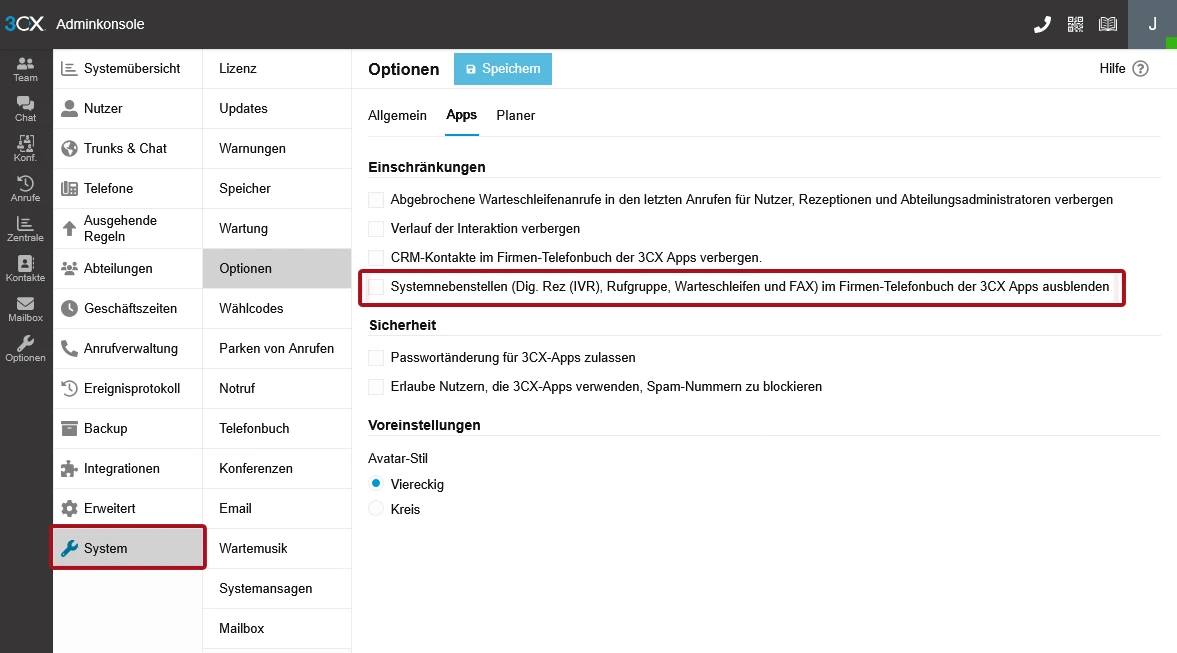This screenshot has width=1177, height=653.
Task: Switch to the Planer tab
Action: tap(516, 115)
